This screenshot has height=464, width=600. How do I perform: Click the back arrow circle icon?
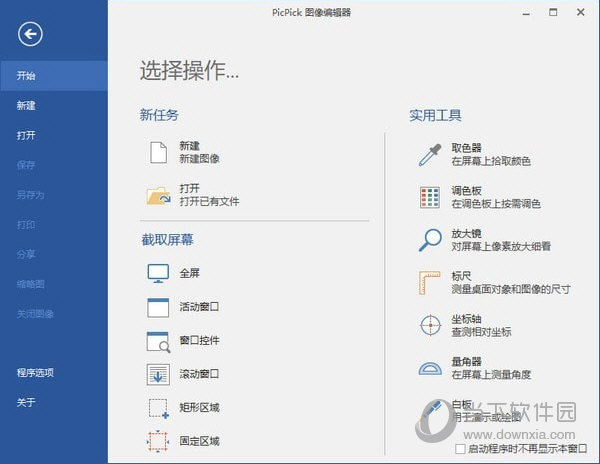(30, 34)
